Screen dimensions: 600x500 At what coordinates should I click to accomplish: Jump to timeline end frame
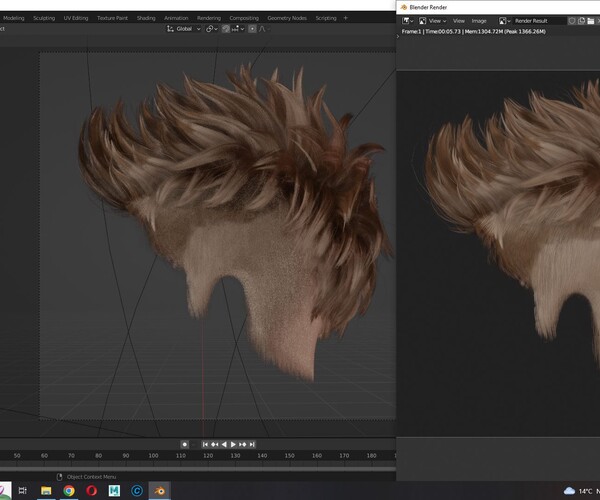tap(252, 444)
